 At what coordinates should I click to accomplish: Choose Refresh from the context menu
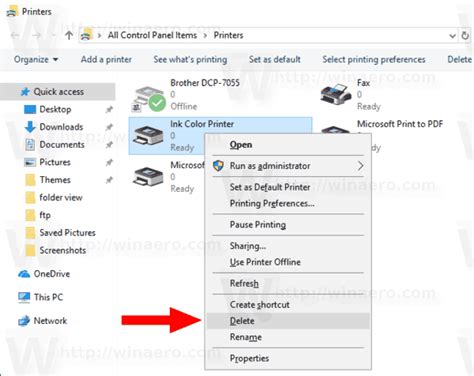click(x=288, y=283)
